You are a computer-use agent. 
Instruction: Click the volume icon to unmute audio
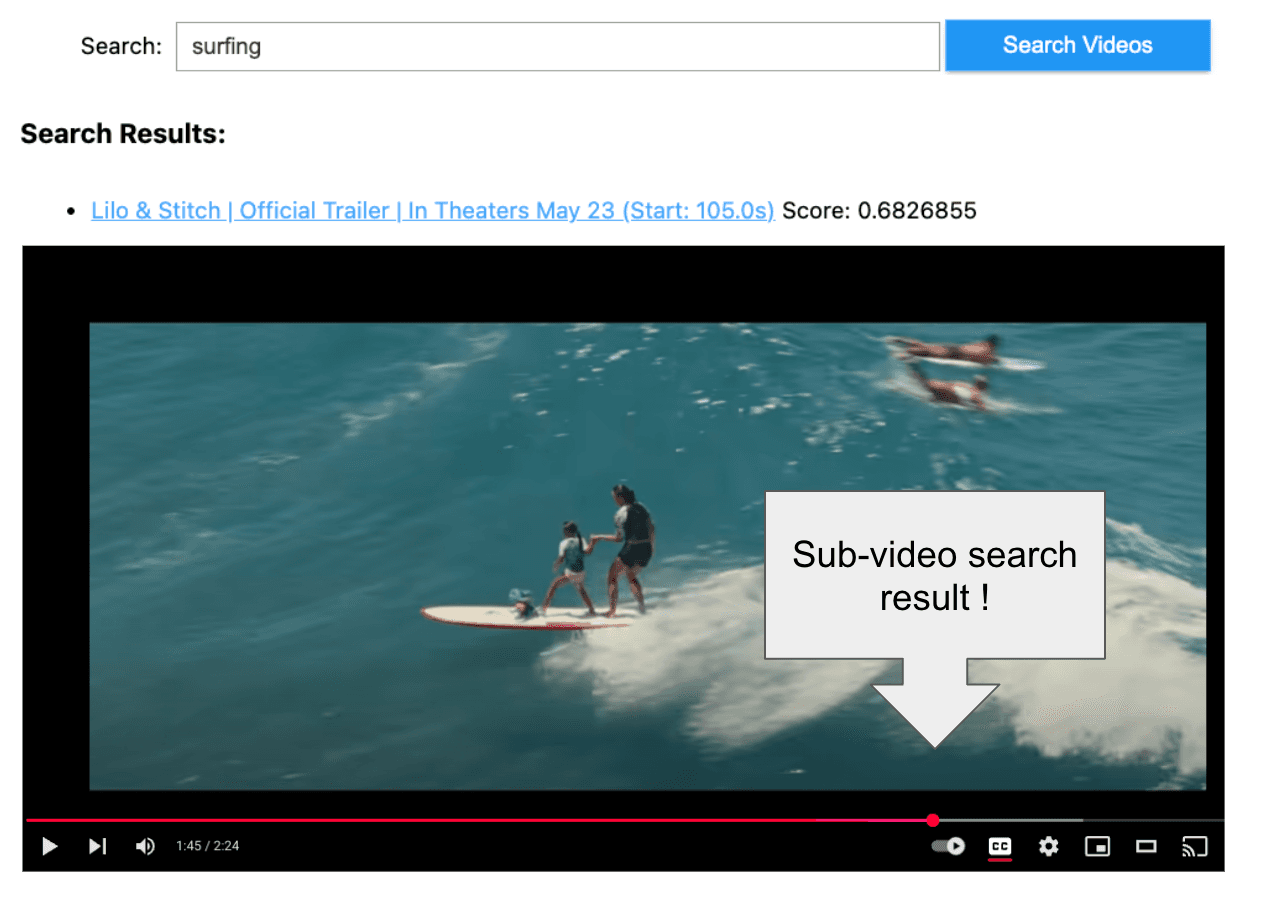tap(144, 846)
